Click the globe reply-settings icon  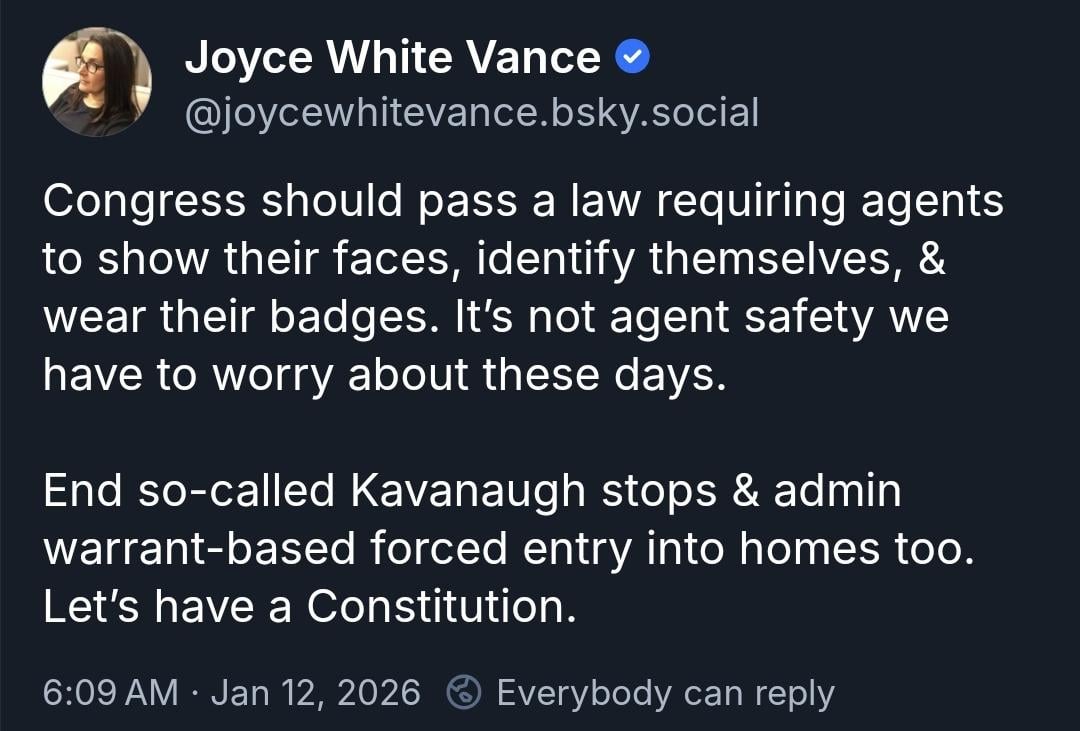(x=464, y=692)
